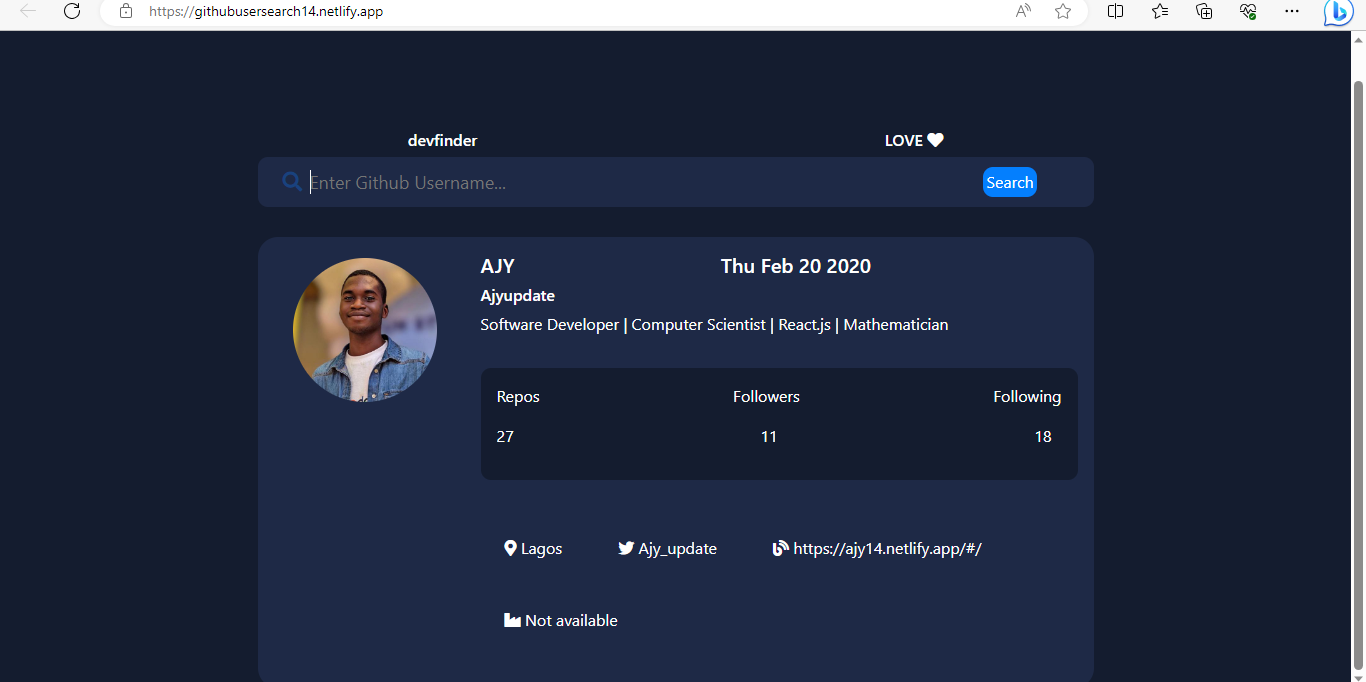View site info via padlock icon
Image resolution: width=1366 pixels, height=682 pixels.
pyautogui.click(x=125, y=11)
